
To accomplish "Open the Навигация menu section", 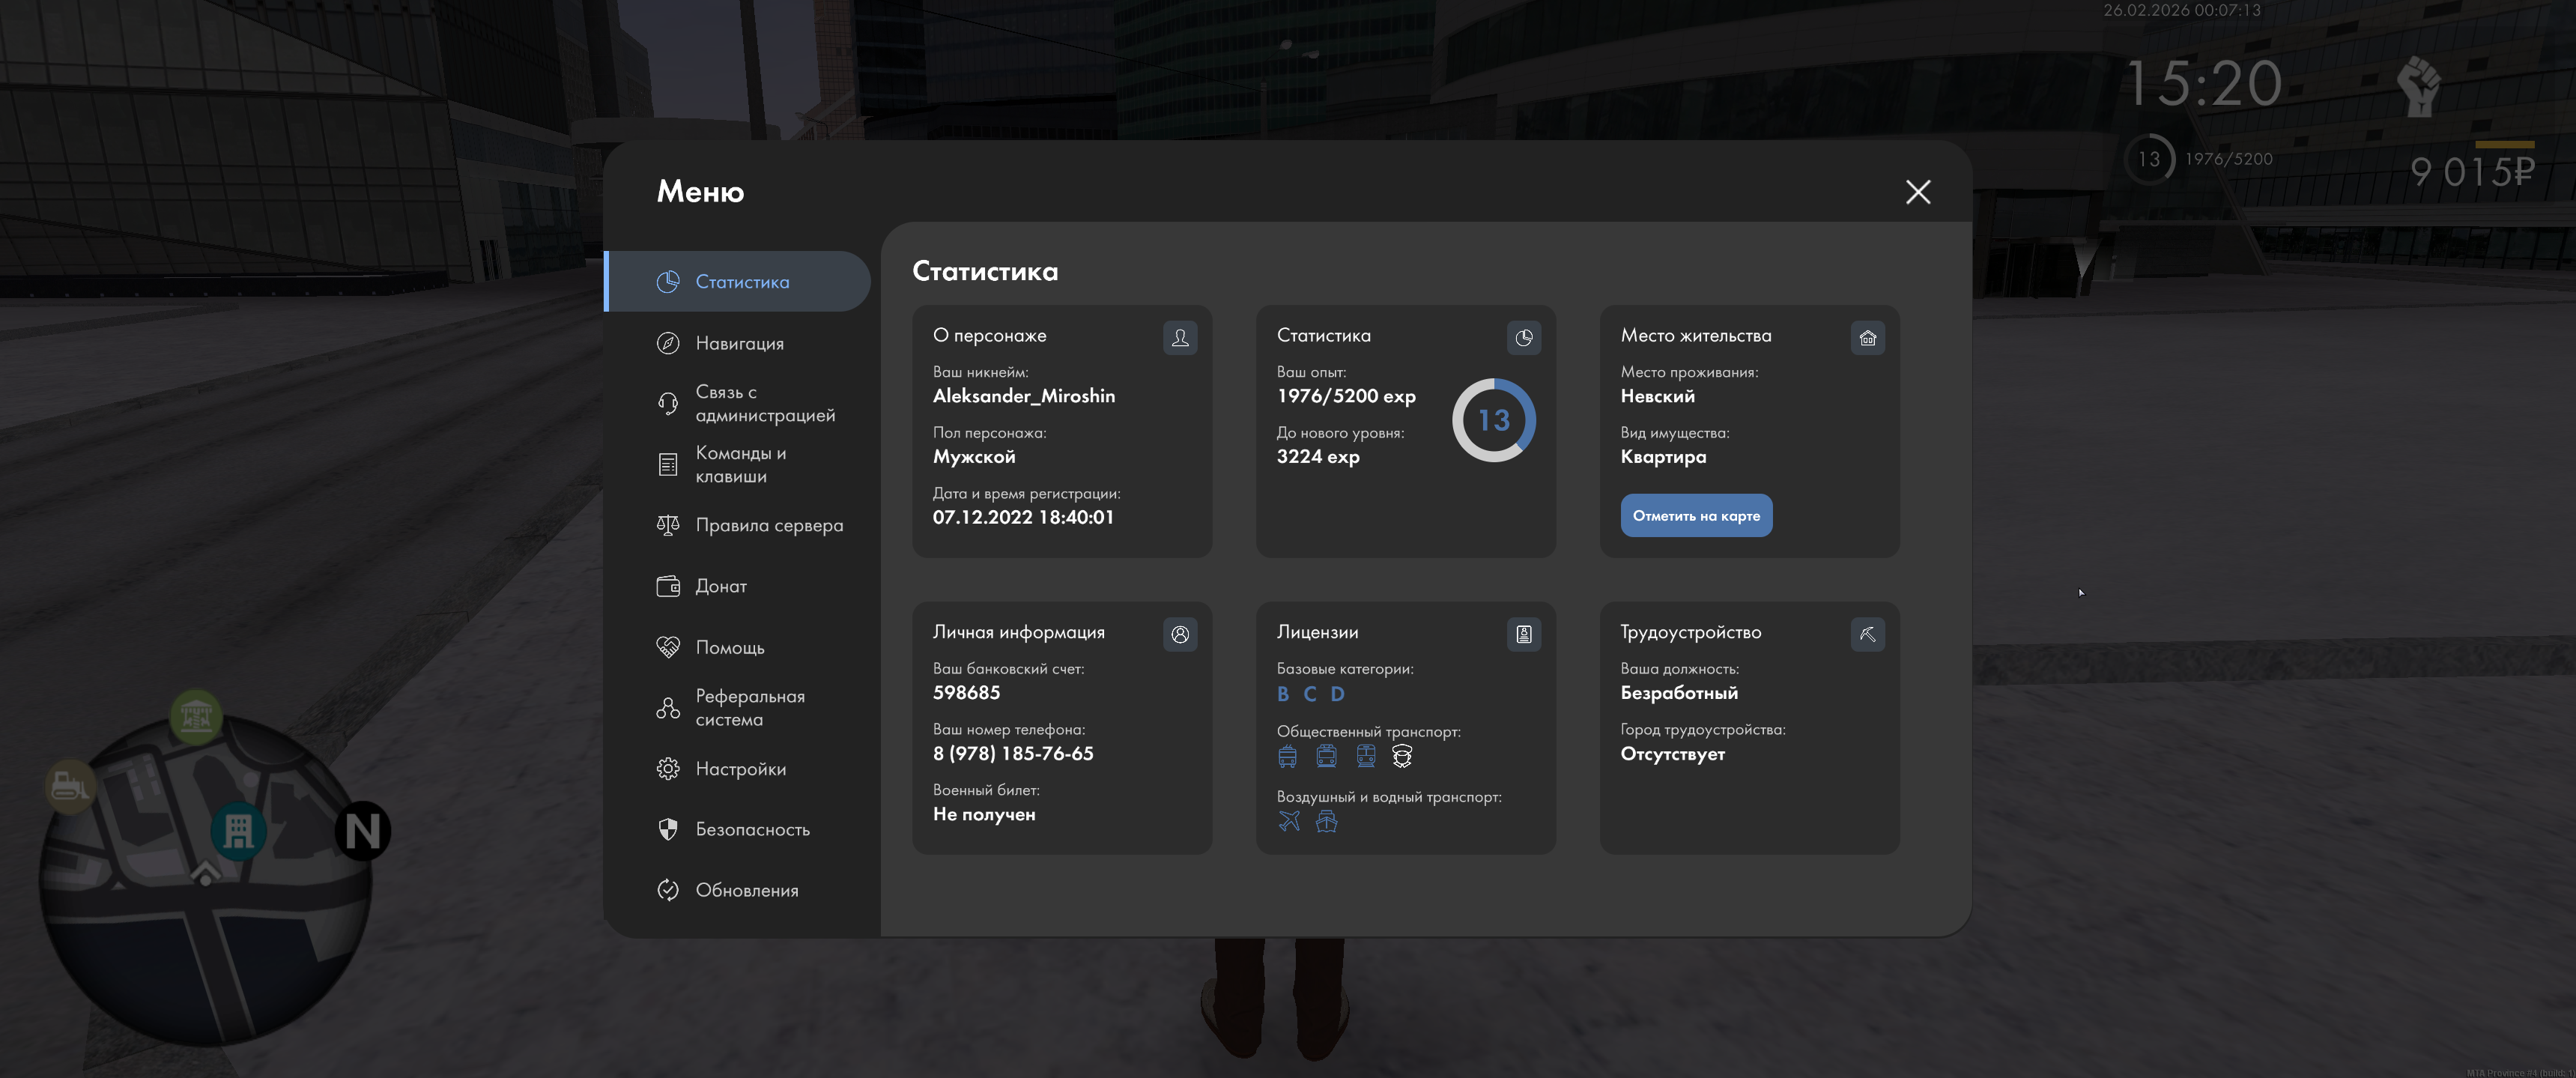I will pos(739,343).
